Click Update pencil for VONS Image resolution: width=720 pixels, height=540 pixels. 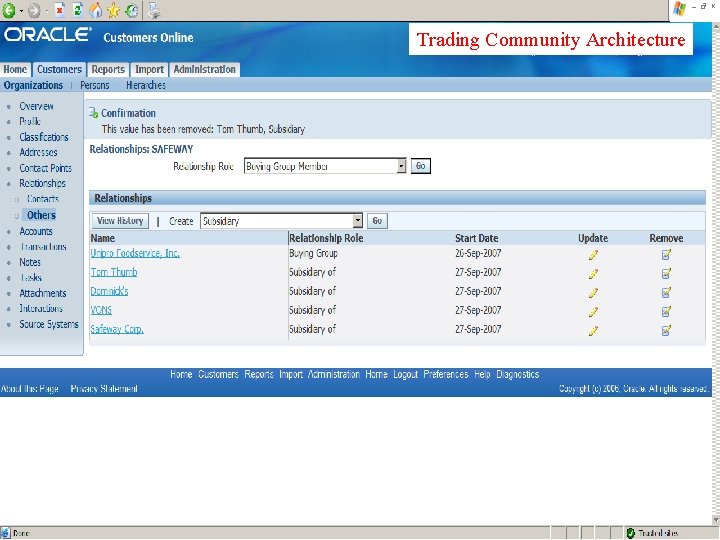click(593, 312)
